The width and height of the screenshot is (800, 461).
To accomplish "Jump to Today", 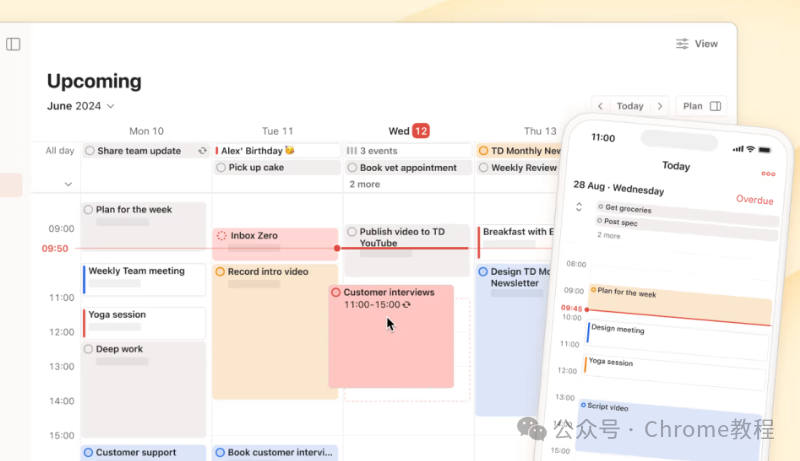I will pyautogui.click(x=630, y=106).
